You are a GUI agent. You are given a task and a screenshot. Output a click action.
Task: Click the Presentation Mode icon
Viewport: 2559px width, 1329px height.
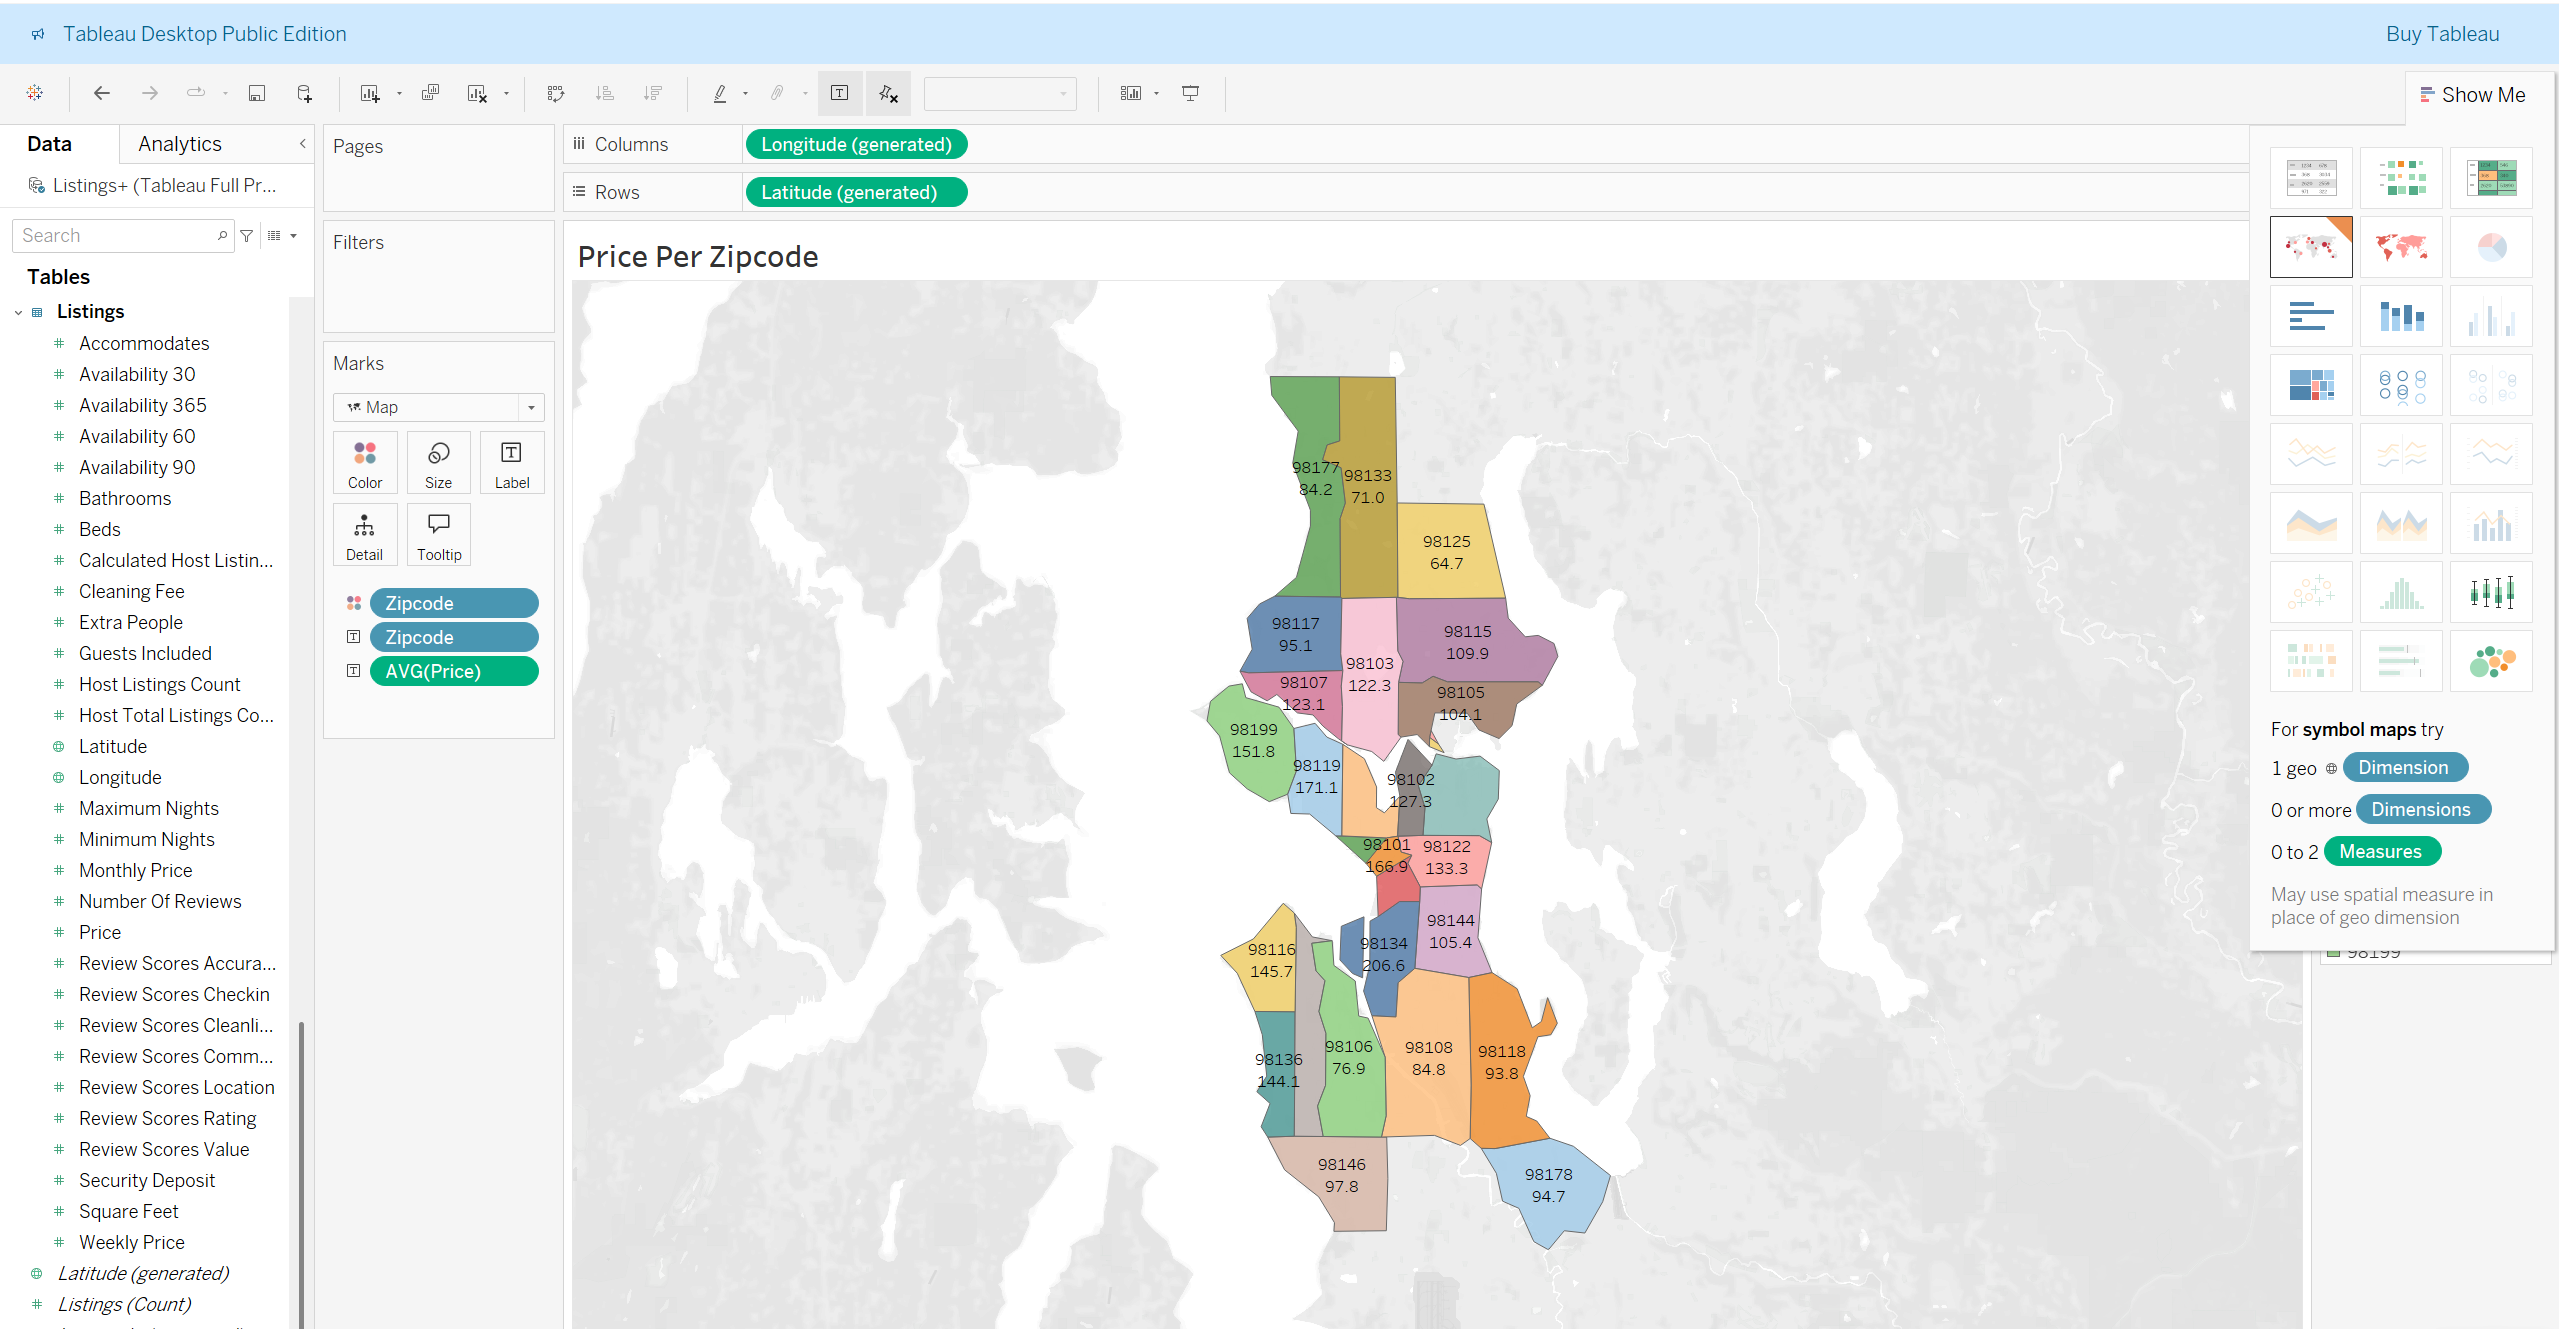(x=1190, y=93)
